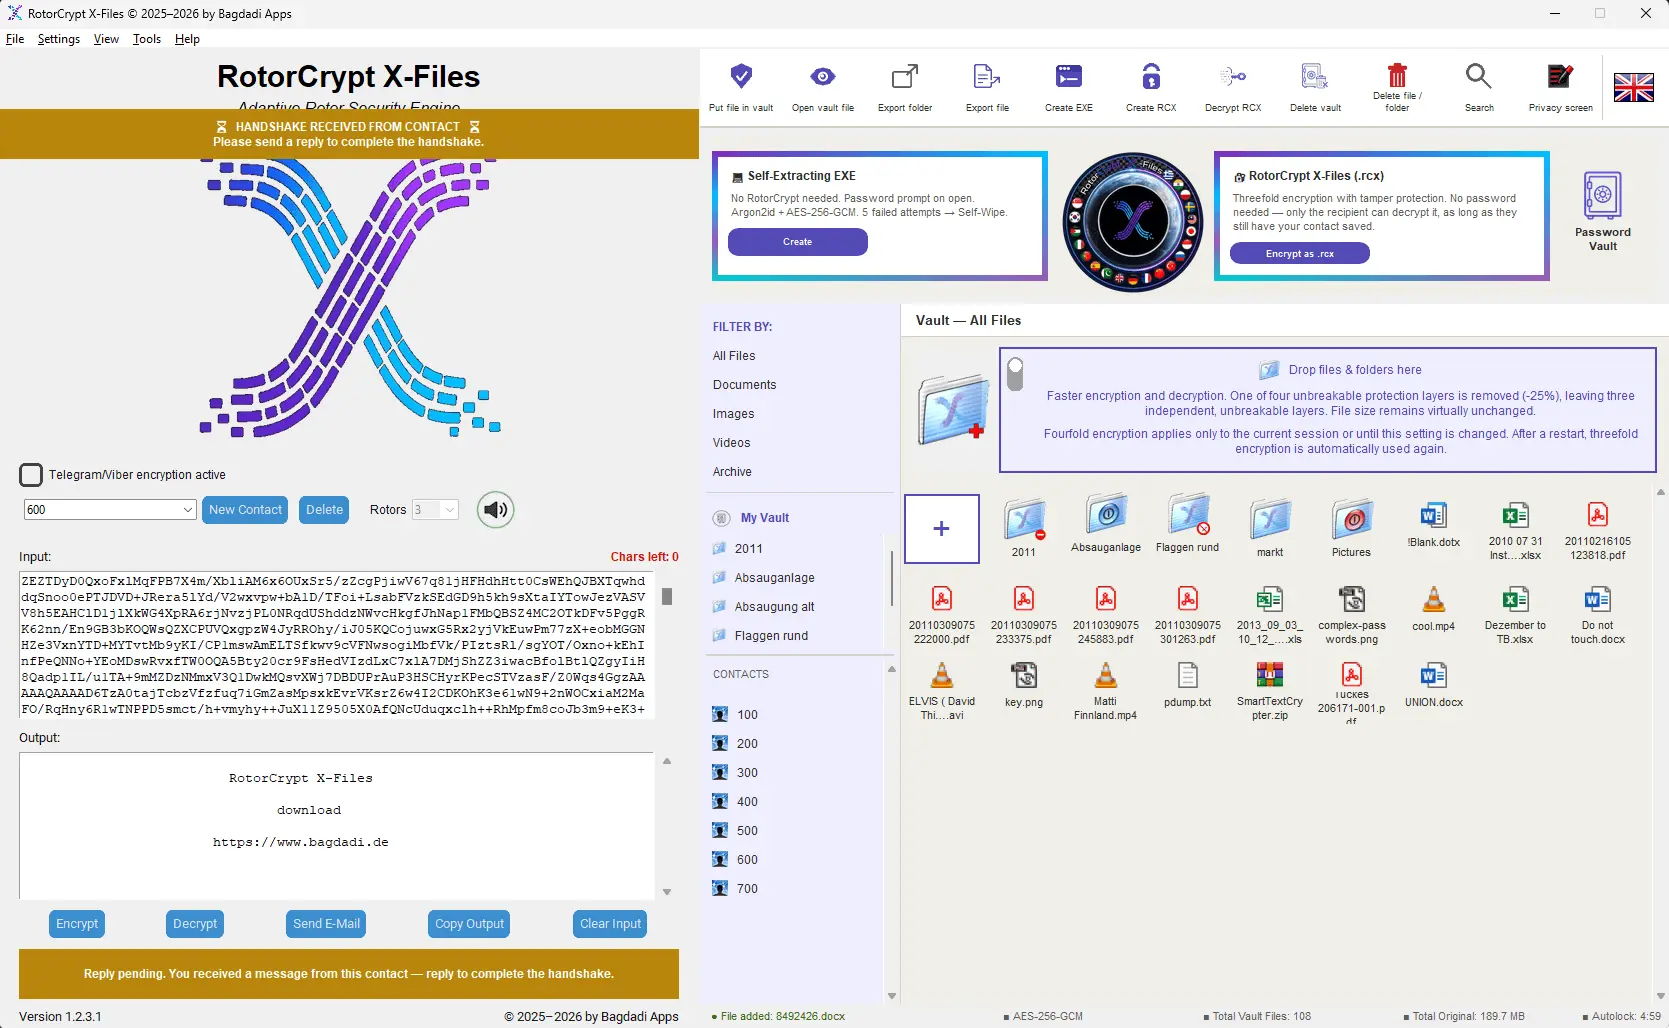Enable Telegram/Viber encryption active checkbox

pyautogui.click(x=31, y=475)
